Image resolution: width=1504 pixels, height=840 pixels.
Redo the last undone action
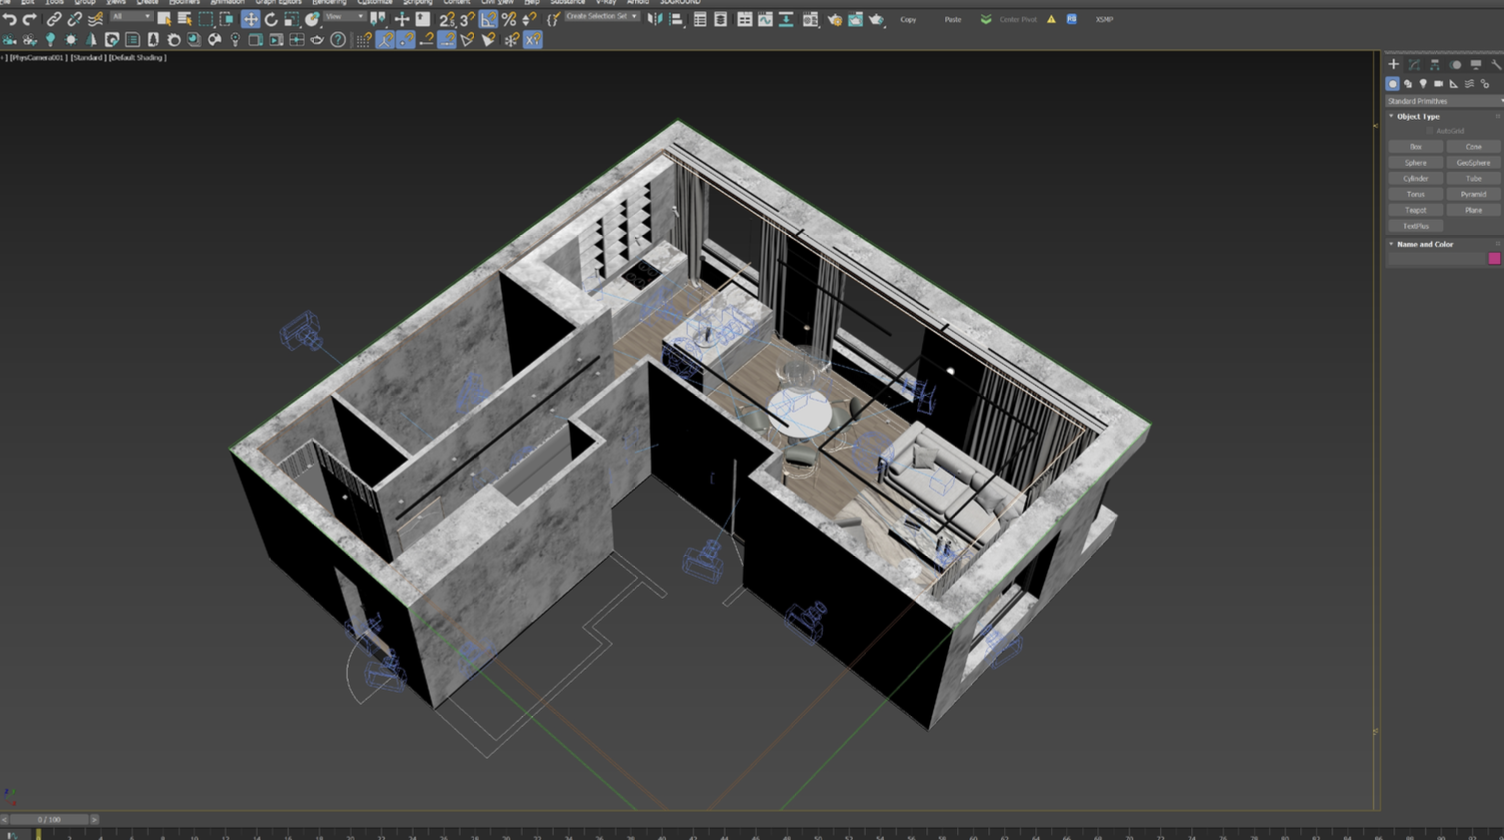(x=29, y=19)
